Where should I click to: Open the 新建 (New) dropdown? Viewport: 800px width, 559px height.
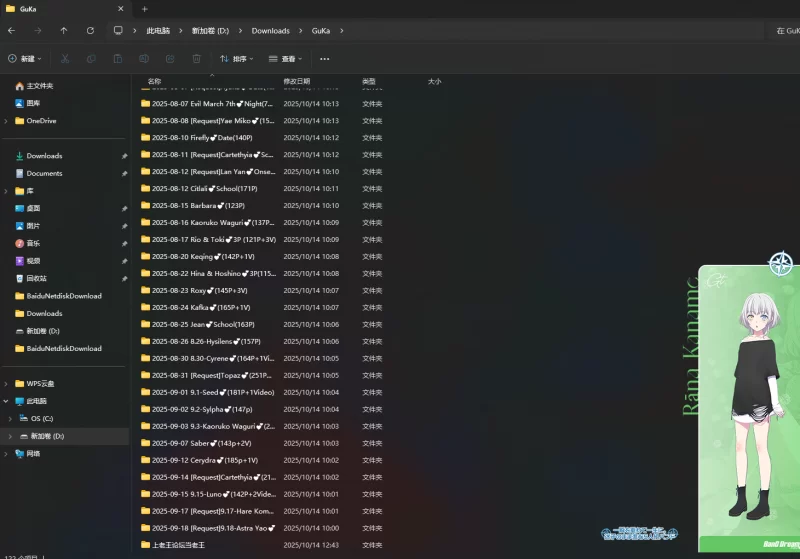[26, 59]
